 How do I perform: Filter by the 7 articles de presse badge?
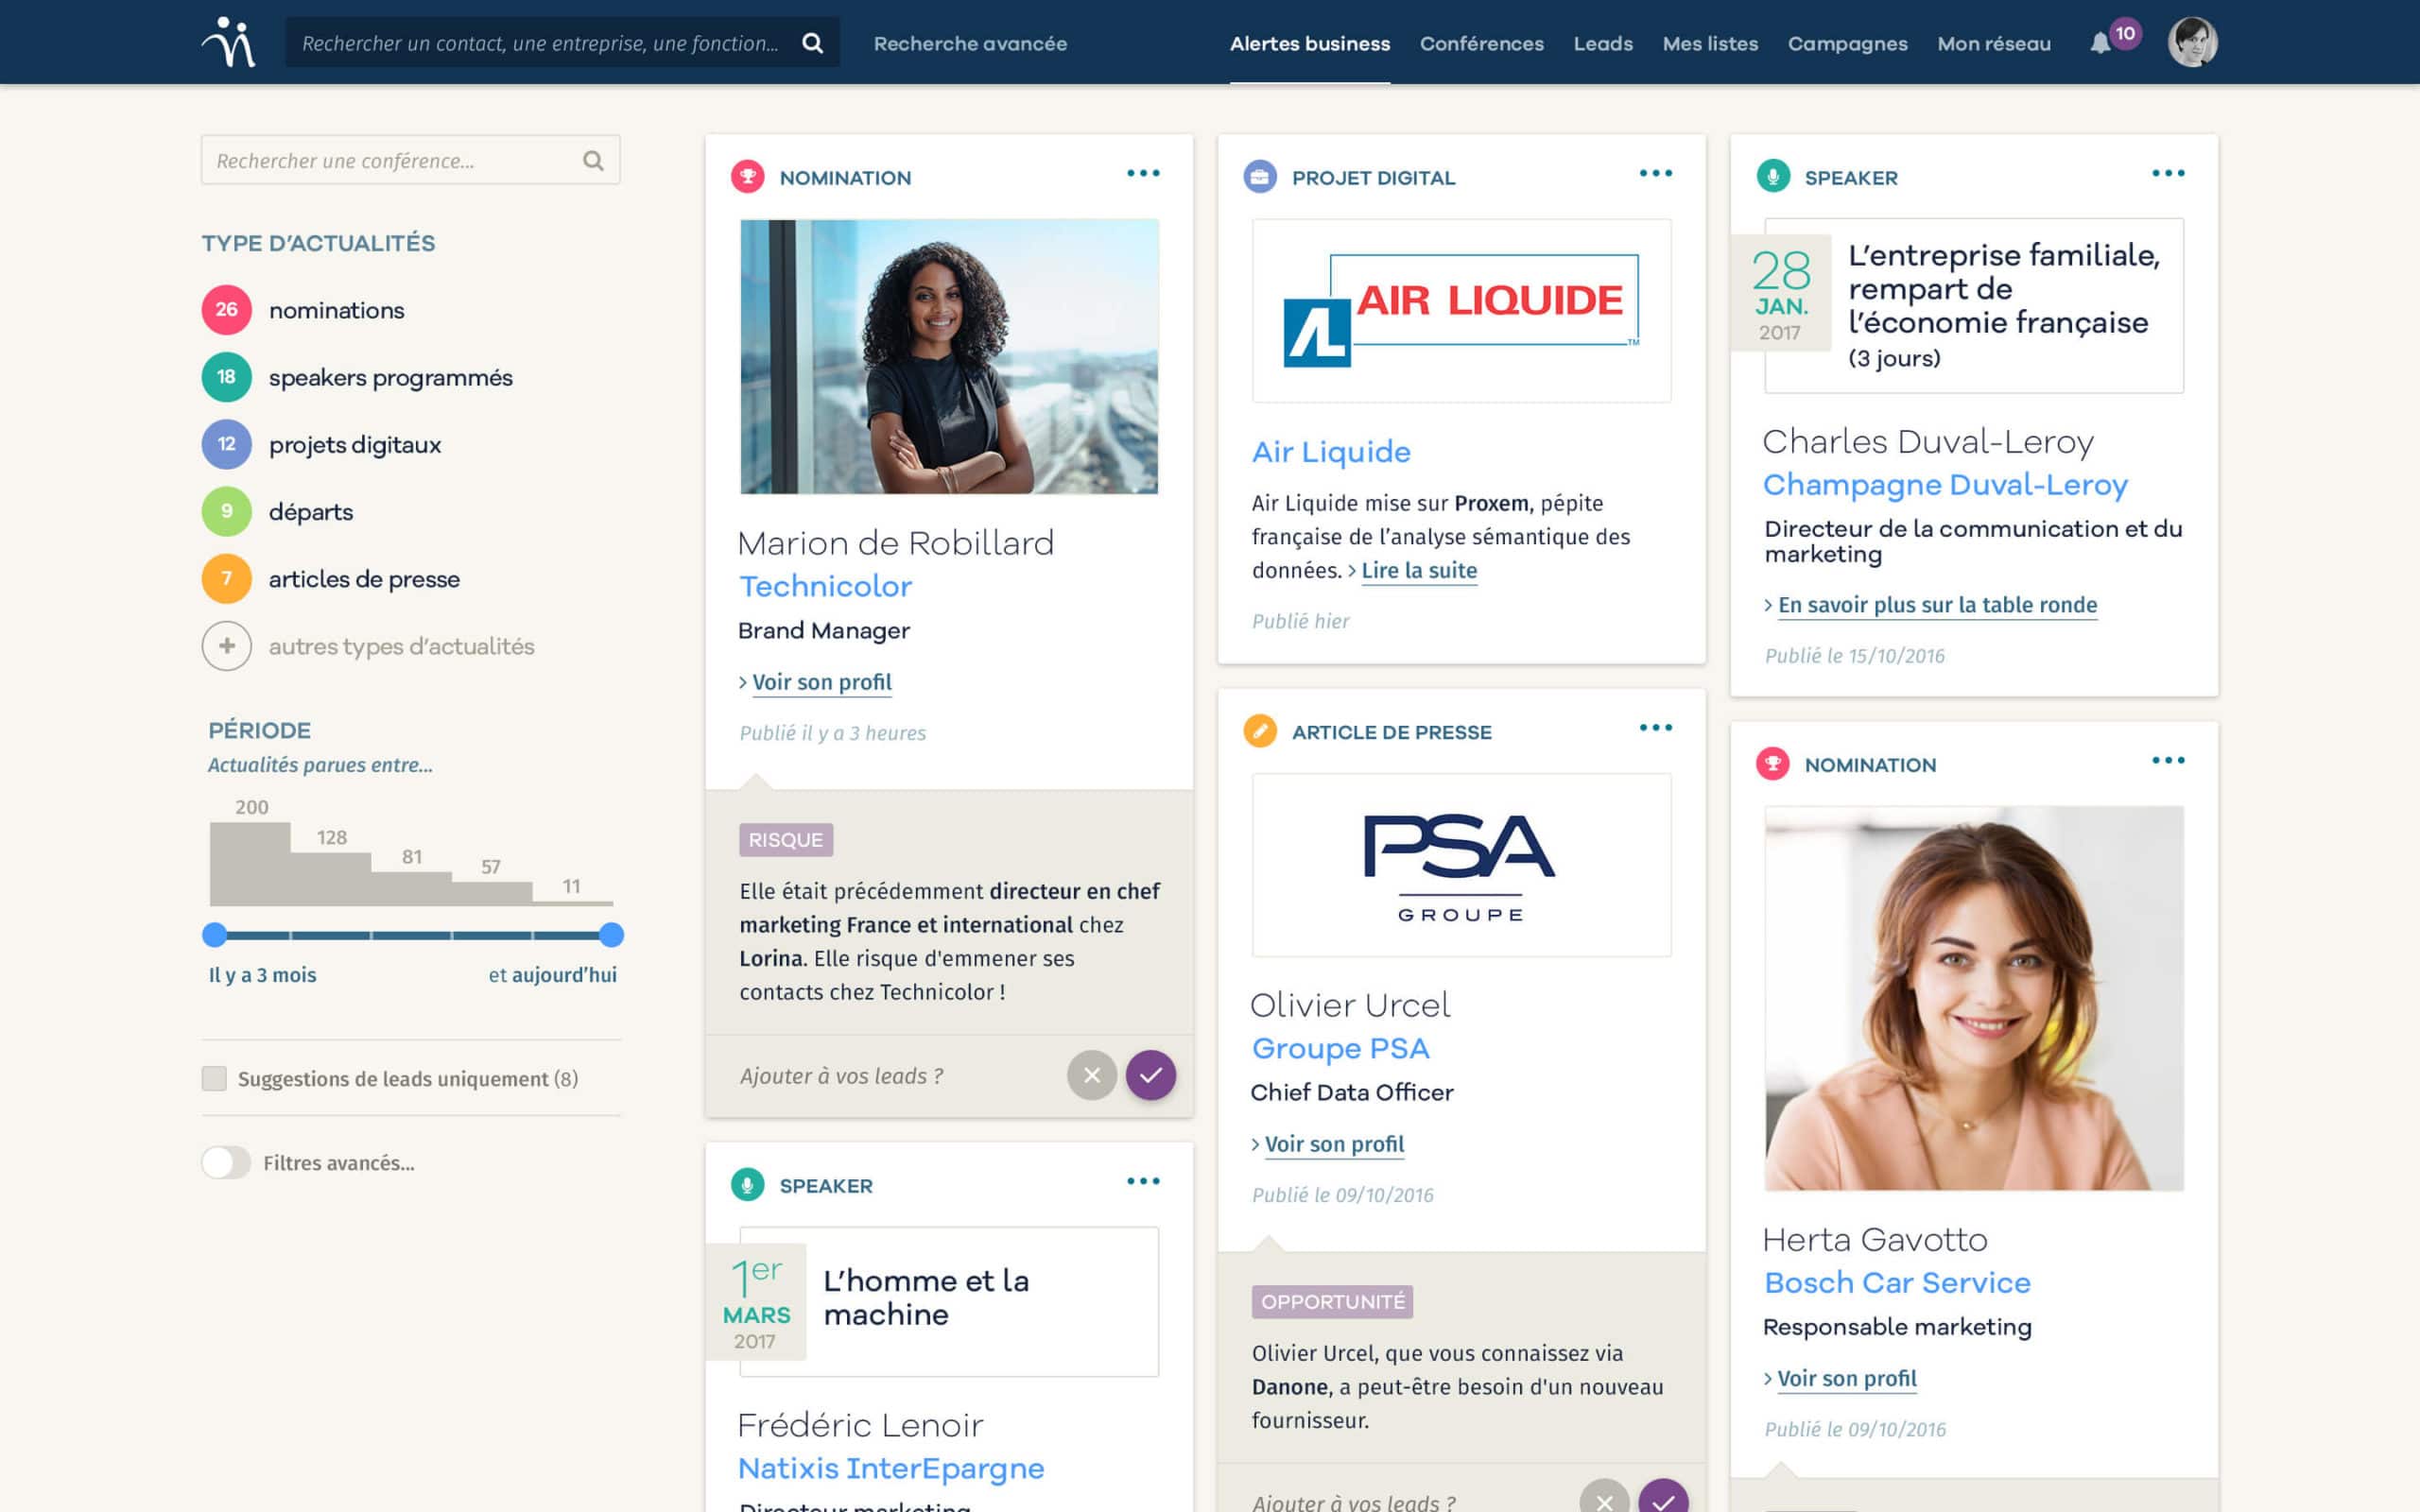(227, 578)
